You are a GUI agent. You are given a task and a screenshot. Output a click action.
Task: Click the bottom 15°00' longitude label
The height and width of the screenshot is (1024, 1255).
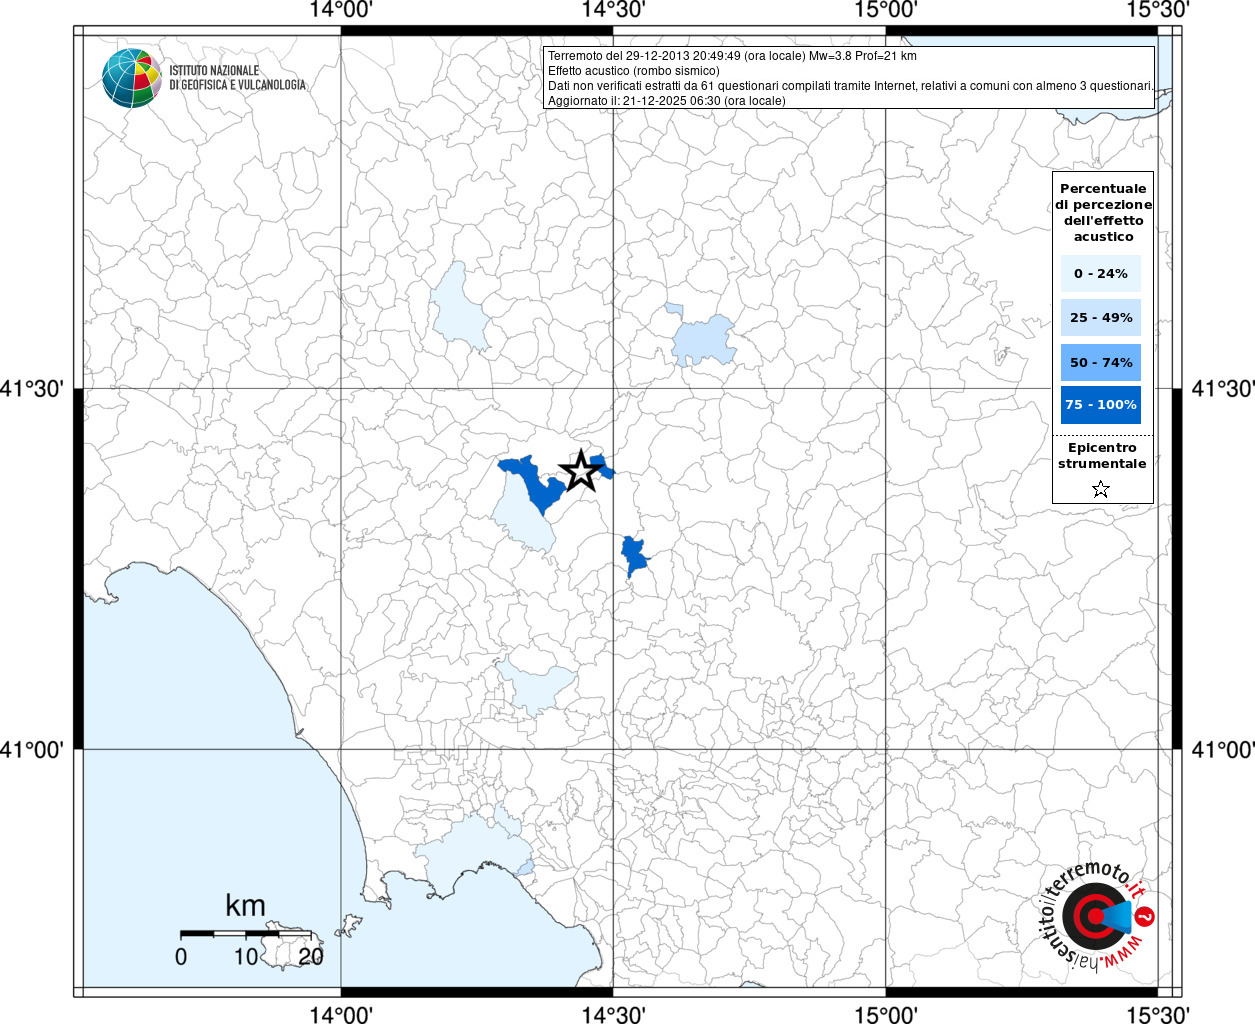point(886,1014)
